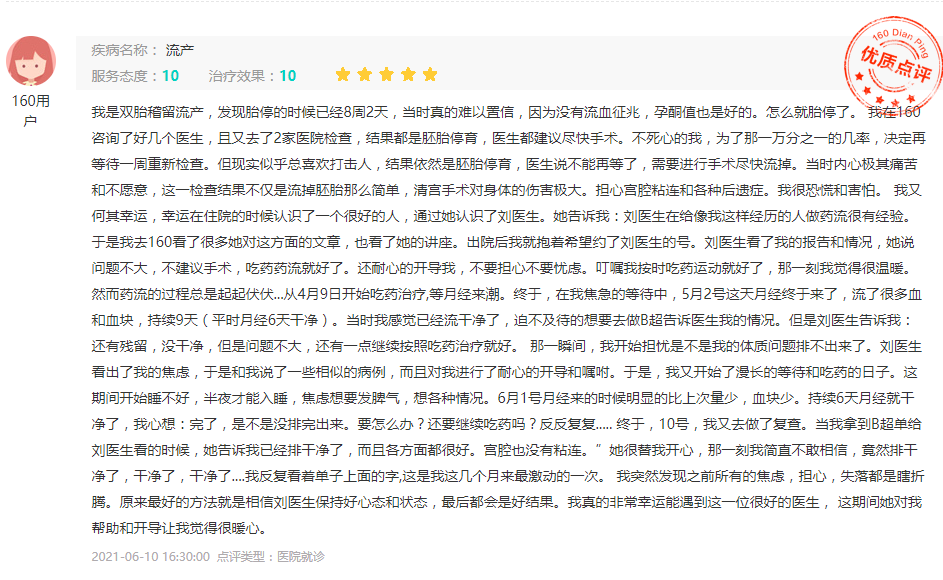Click the 服务态度 score 10
The width and height of the screenshot is (943, 580).
(x=170, y=76)
